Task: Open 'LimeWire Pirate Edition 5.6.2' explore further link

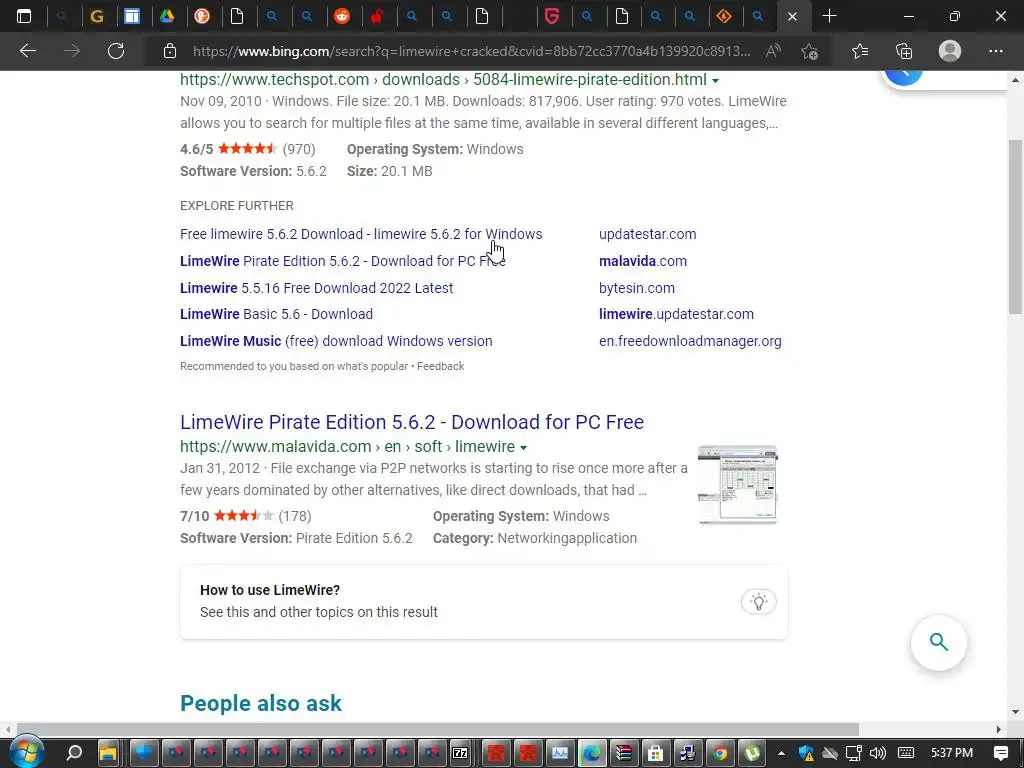Action: tap(343, 261)
